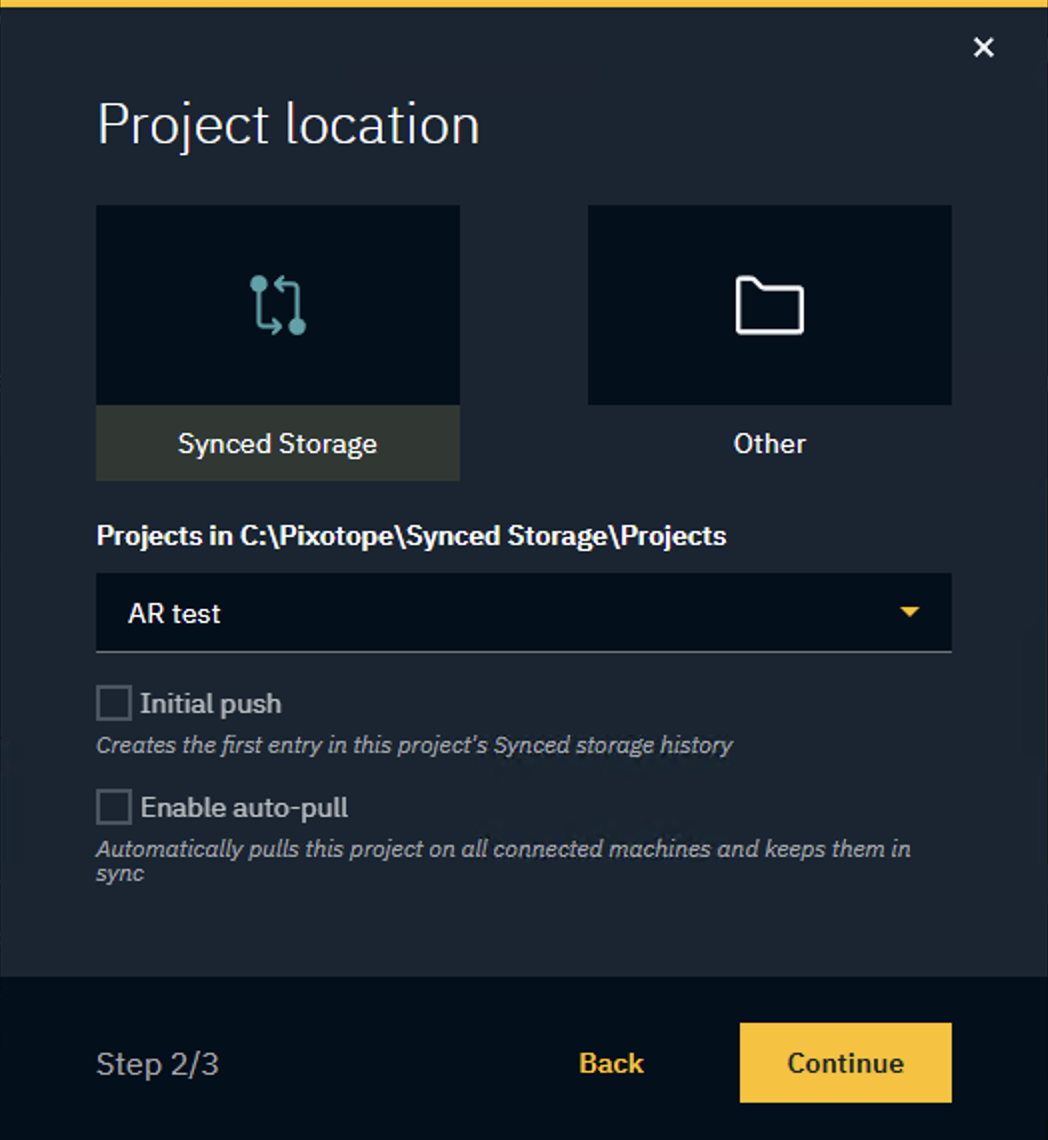Go Back to the previous step
The height and width of the screenshot is (1140, 1048).
610,1063
